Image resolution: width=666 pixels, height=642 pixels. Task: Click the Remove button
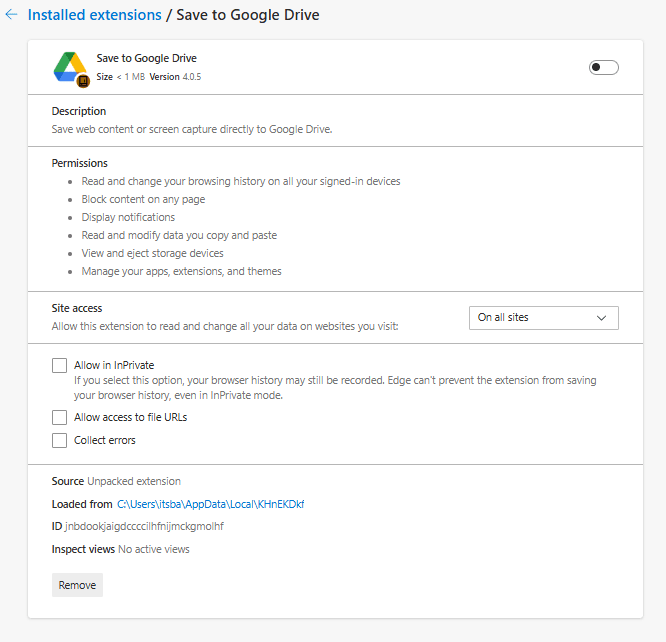tap(77, 585)
